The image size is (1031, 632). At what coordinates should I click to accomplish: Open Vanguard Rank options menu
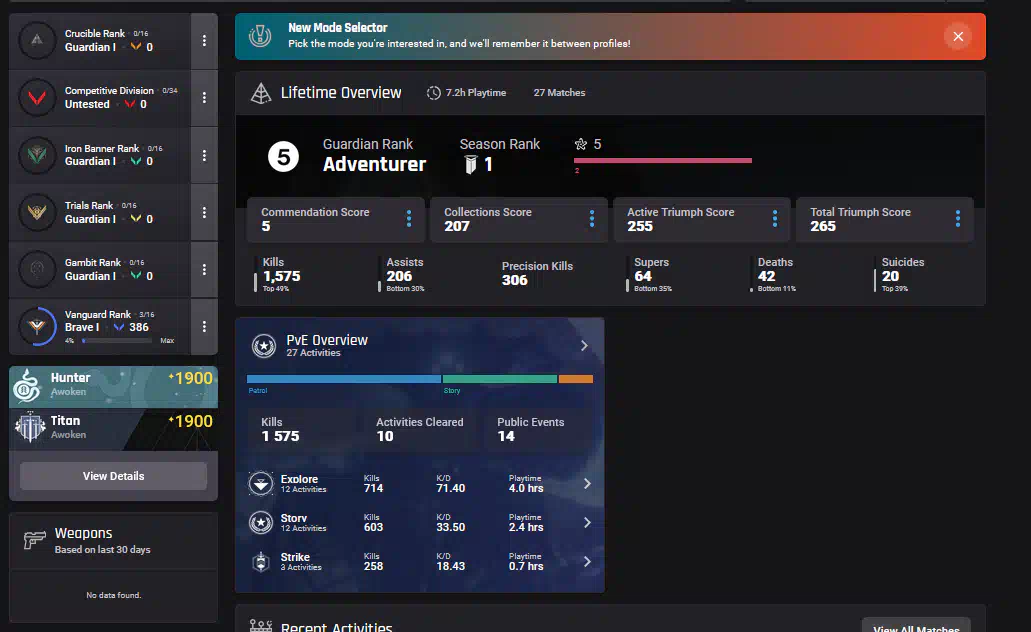tap(204, 327)
